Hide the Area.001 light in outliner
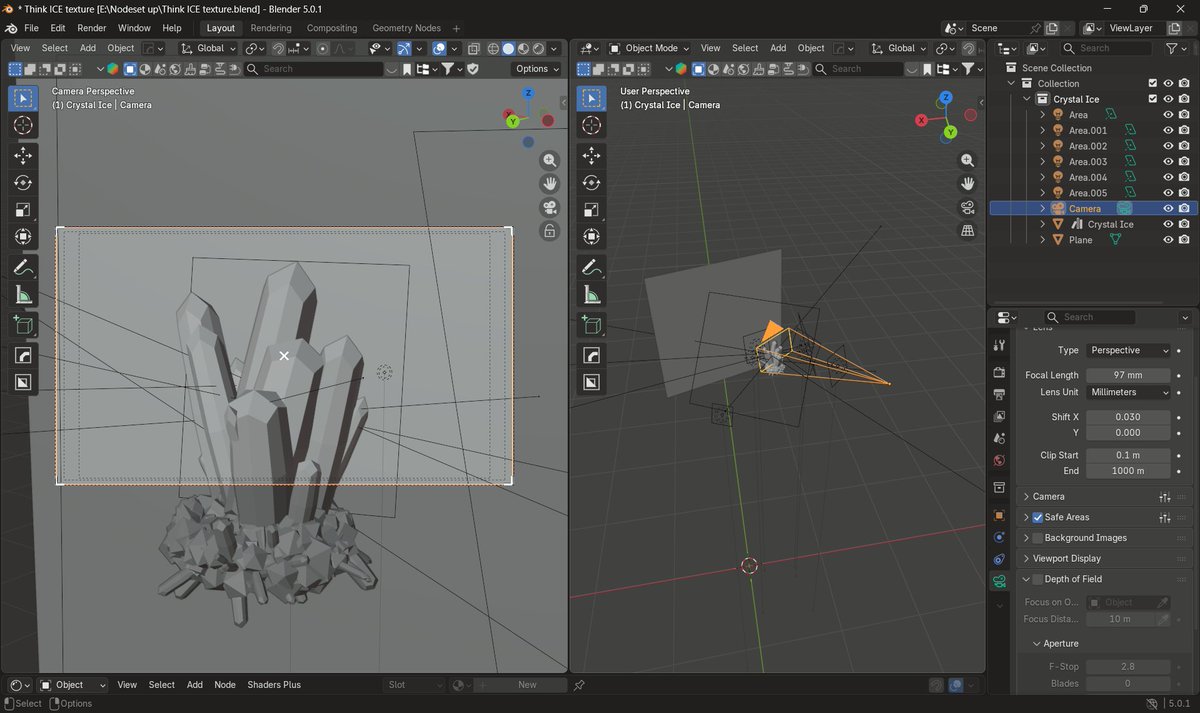Image resolution: width=1200 pixels, height=713 pixels. tap(1168, 130)
